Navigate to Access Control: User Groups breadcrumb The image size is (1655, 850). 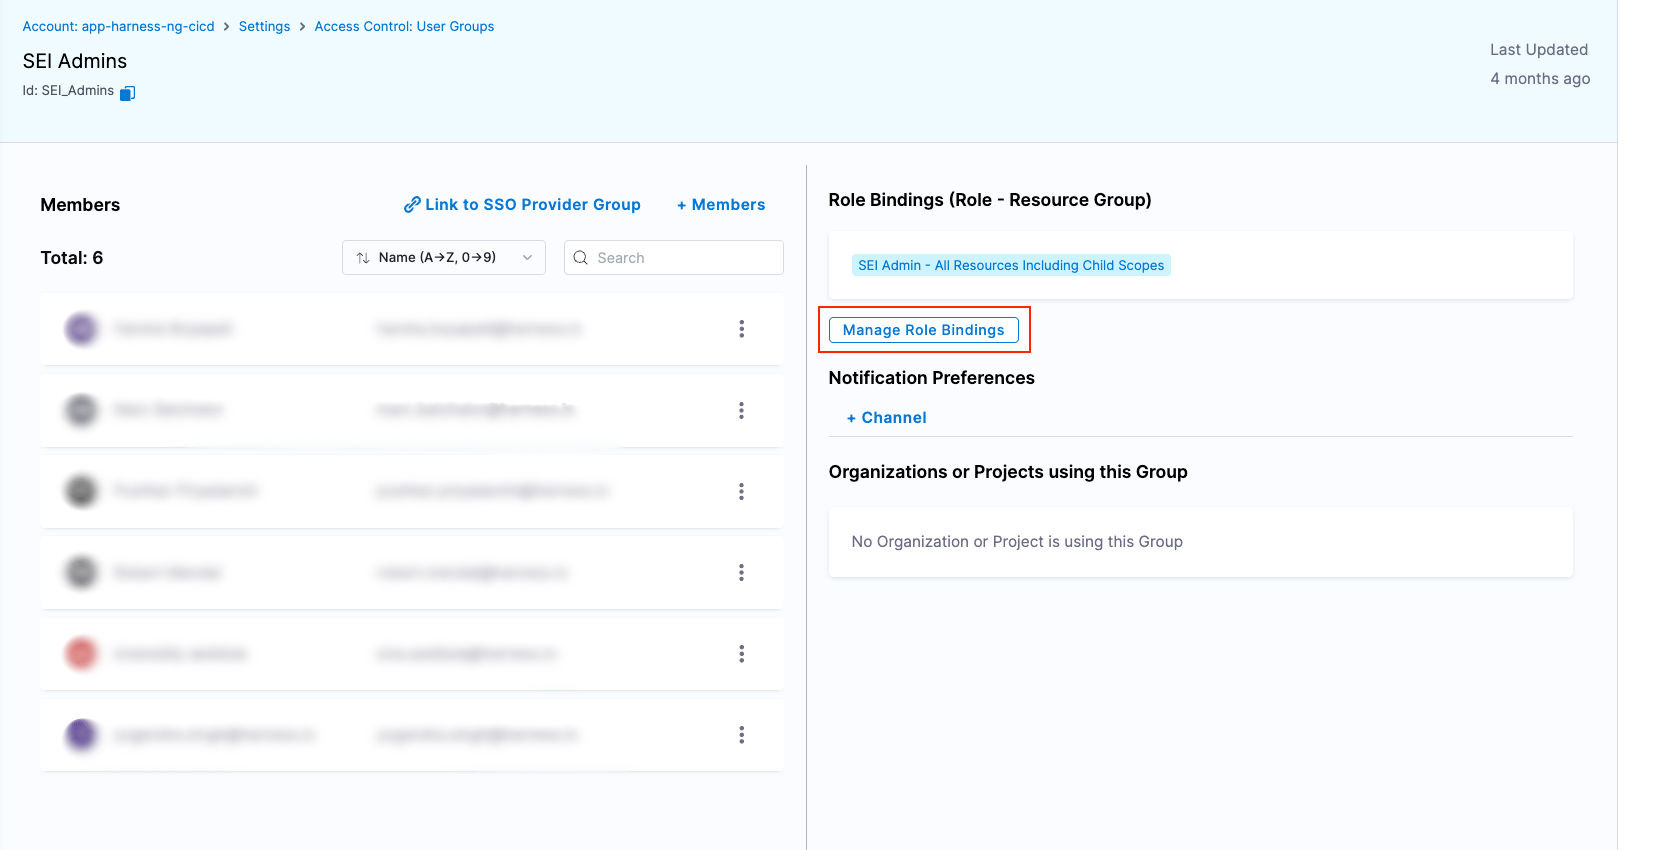pos(404,26)
